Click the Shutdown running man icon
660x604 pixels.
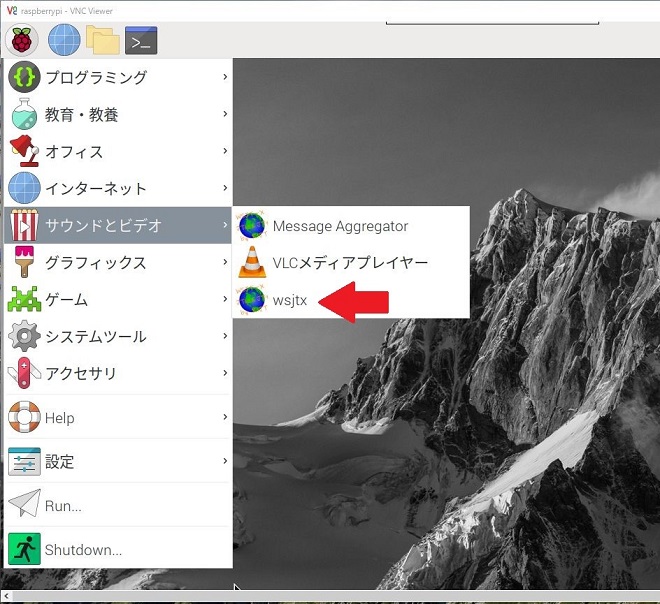pyautogui.click(x=24, y=549)
